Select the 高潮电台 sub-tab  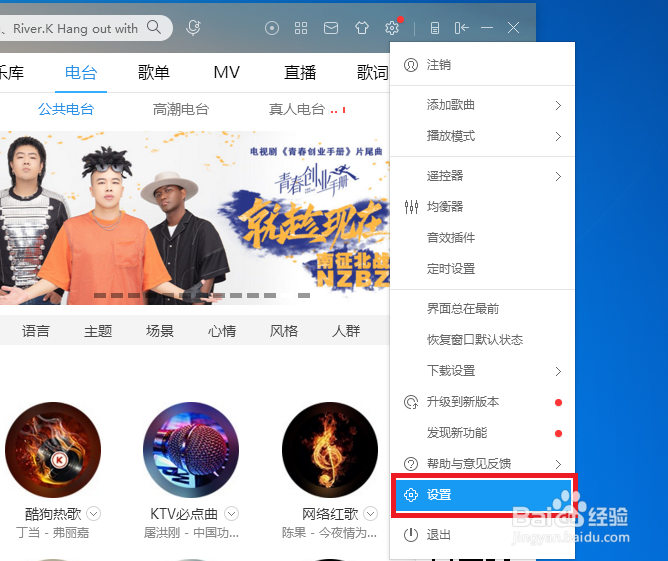tap(181, 109)
